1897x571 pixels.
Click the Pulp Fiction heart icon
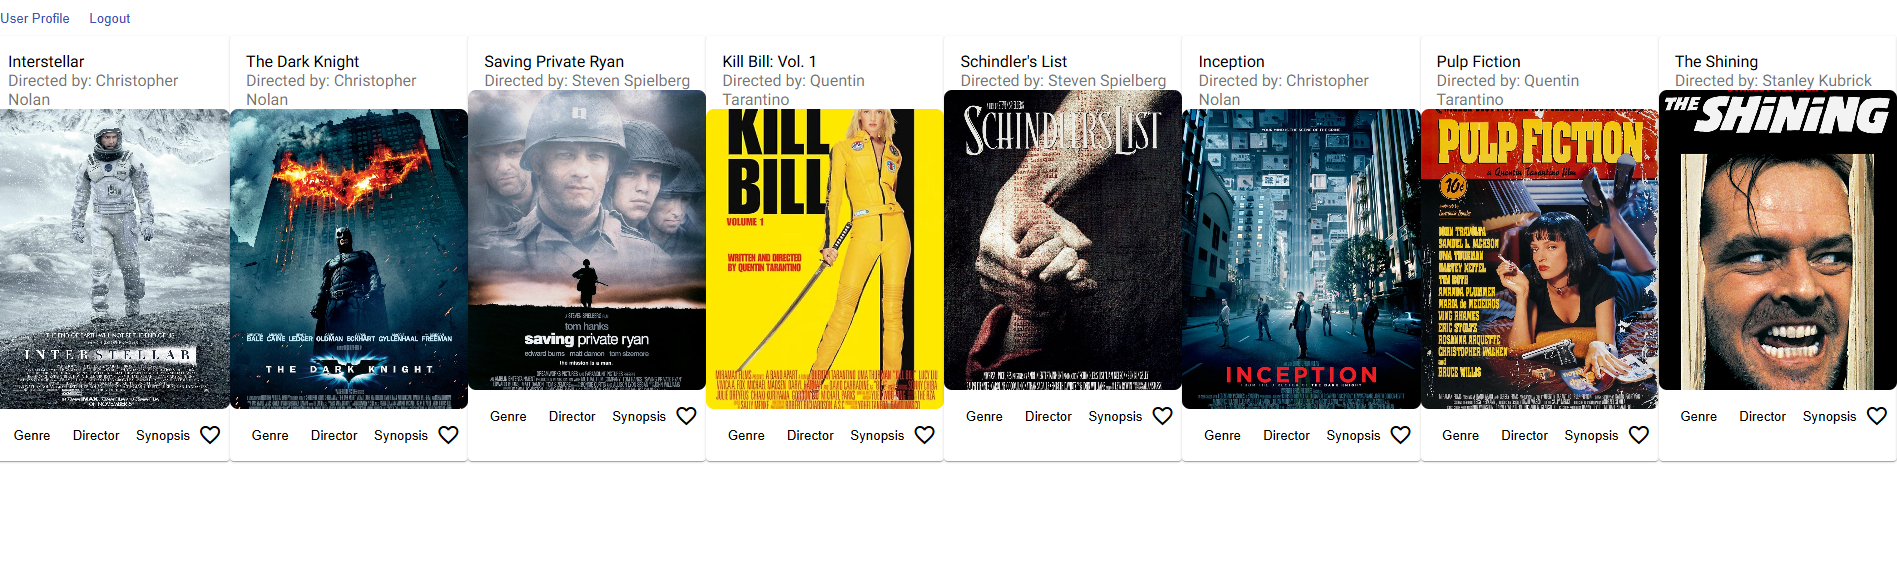tap(1638, 435)
